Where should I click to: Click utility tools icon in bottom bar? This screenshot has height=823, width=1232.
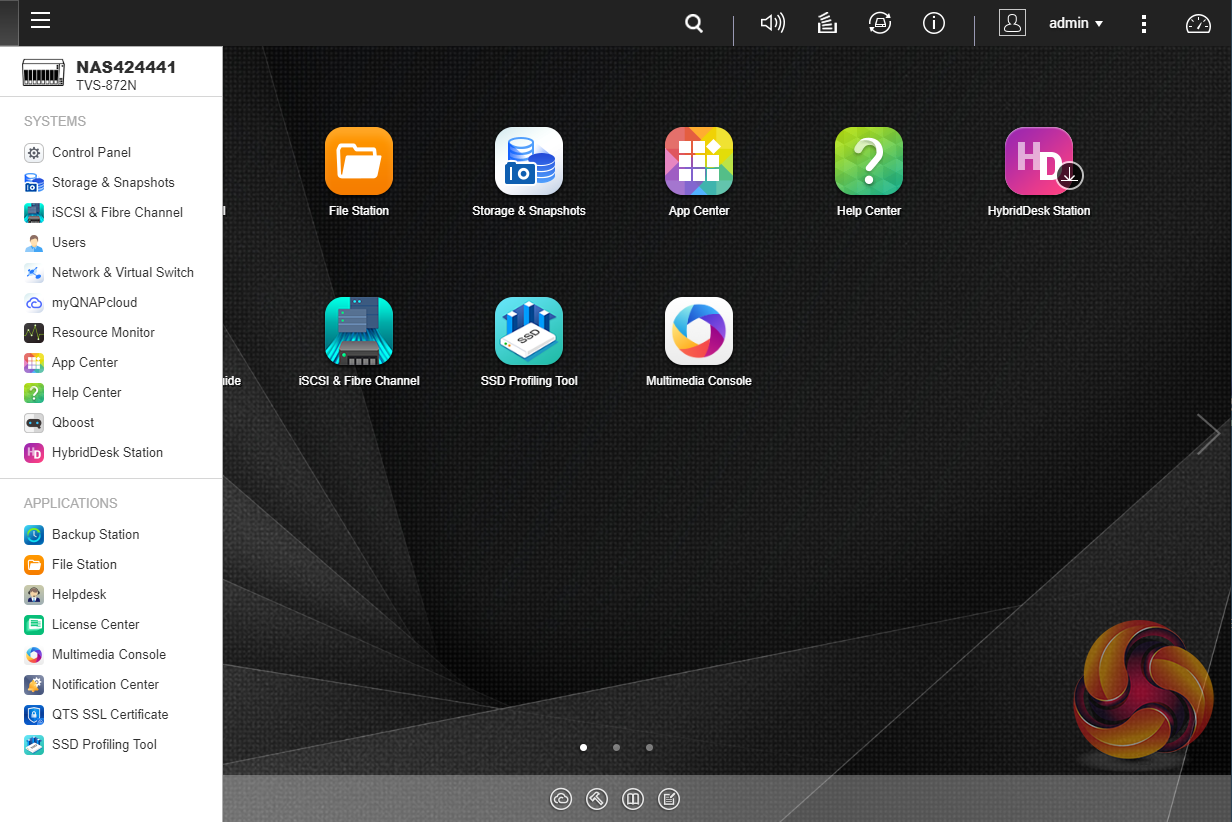(597, 799)
